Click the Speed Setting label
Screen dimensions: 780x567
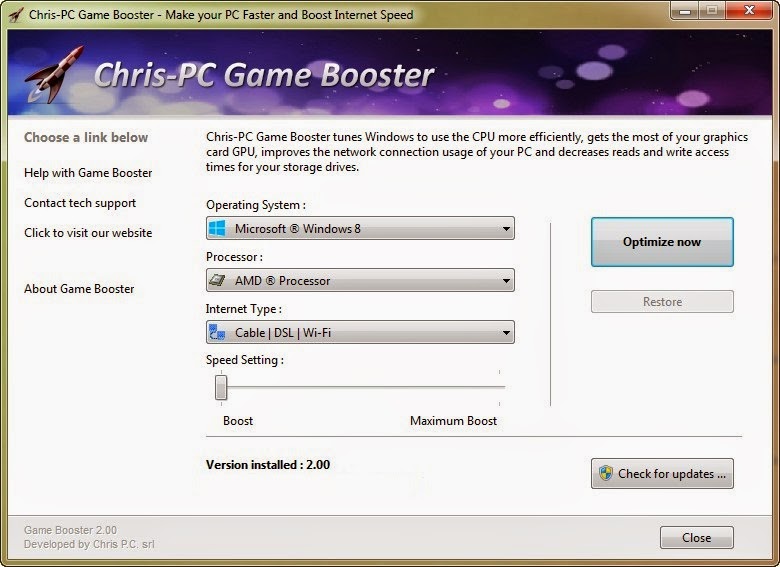[245, 360]
